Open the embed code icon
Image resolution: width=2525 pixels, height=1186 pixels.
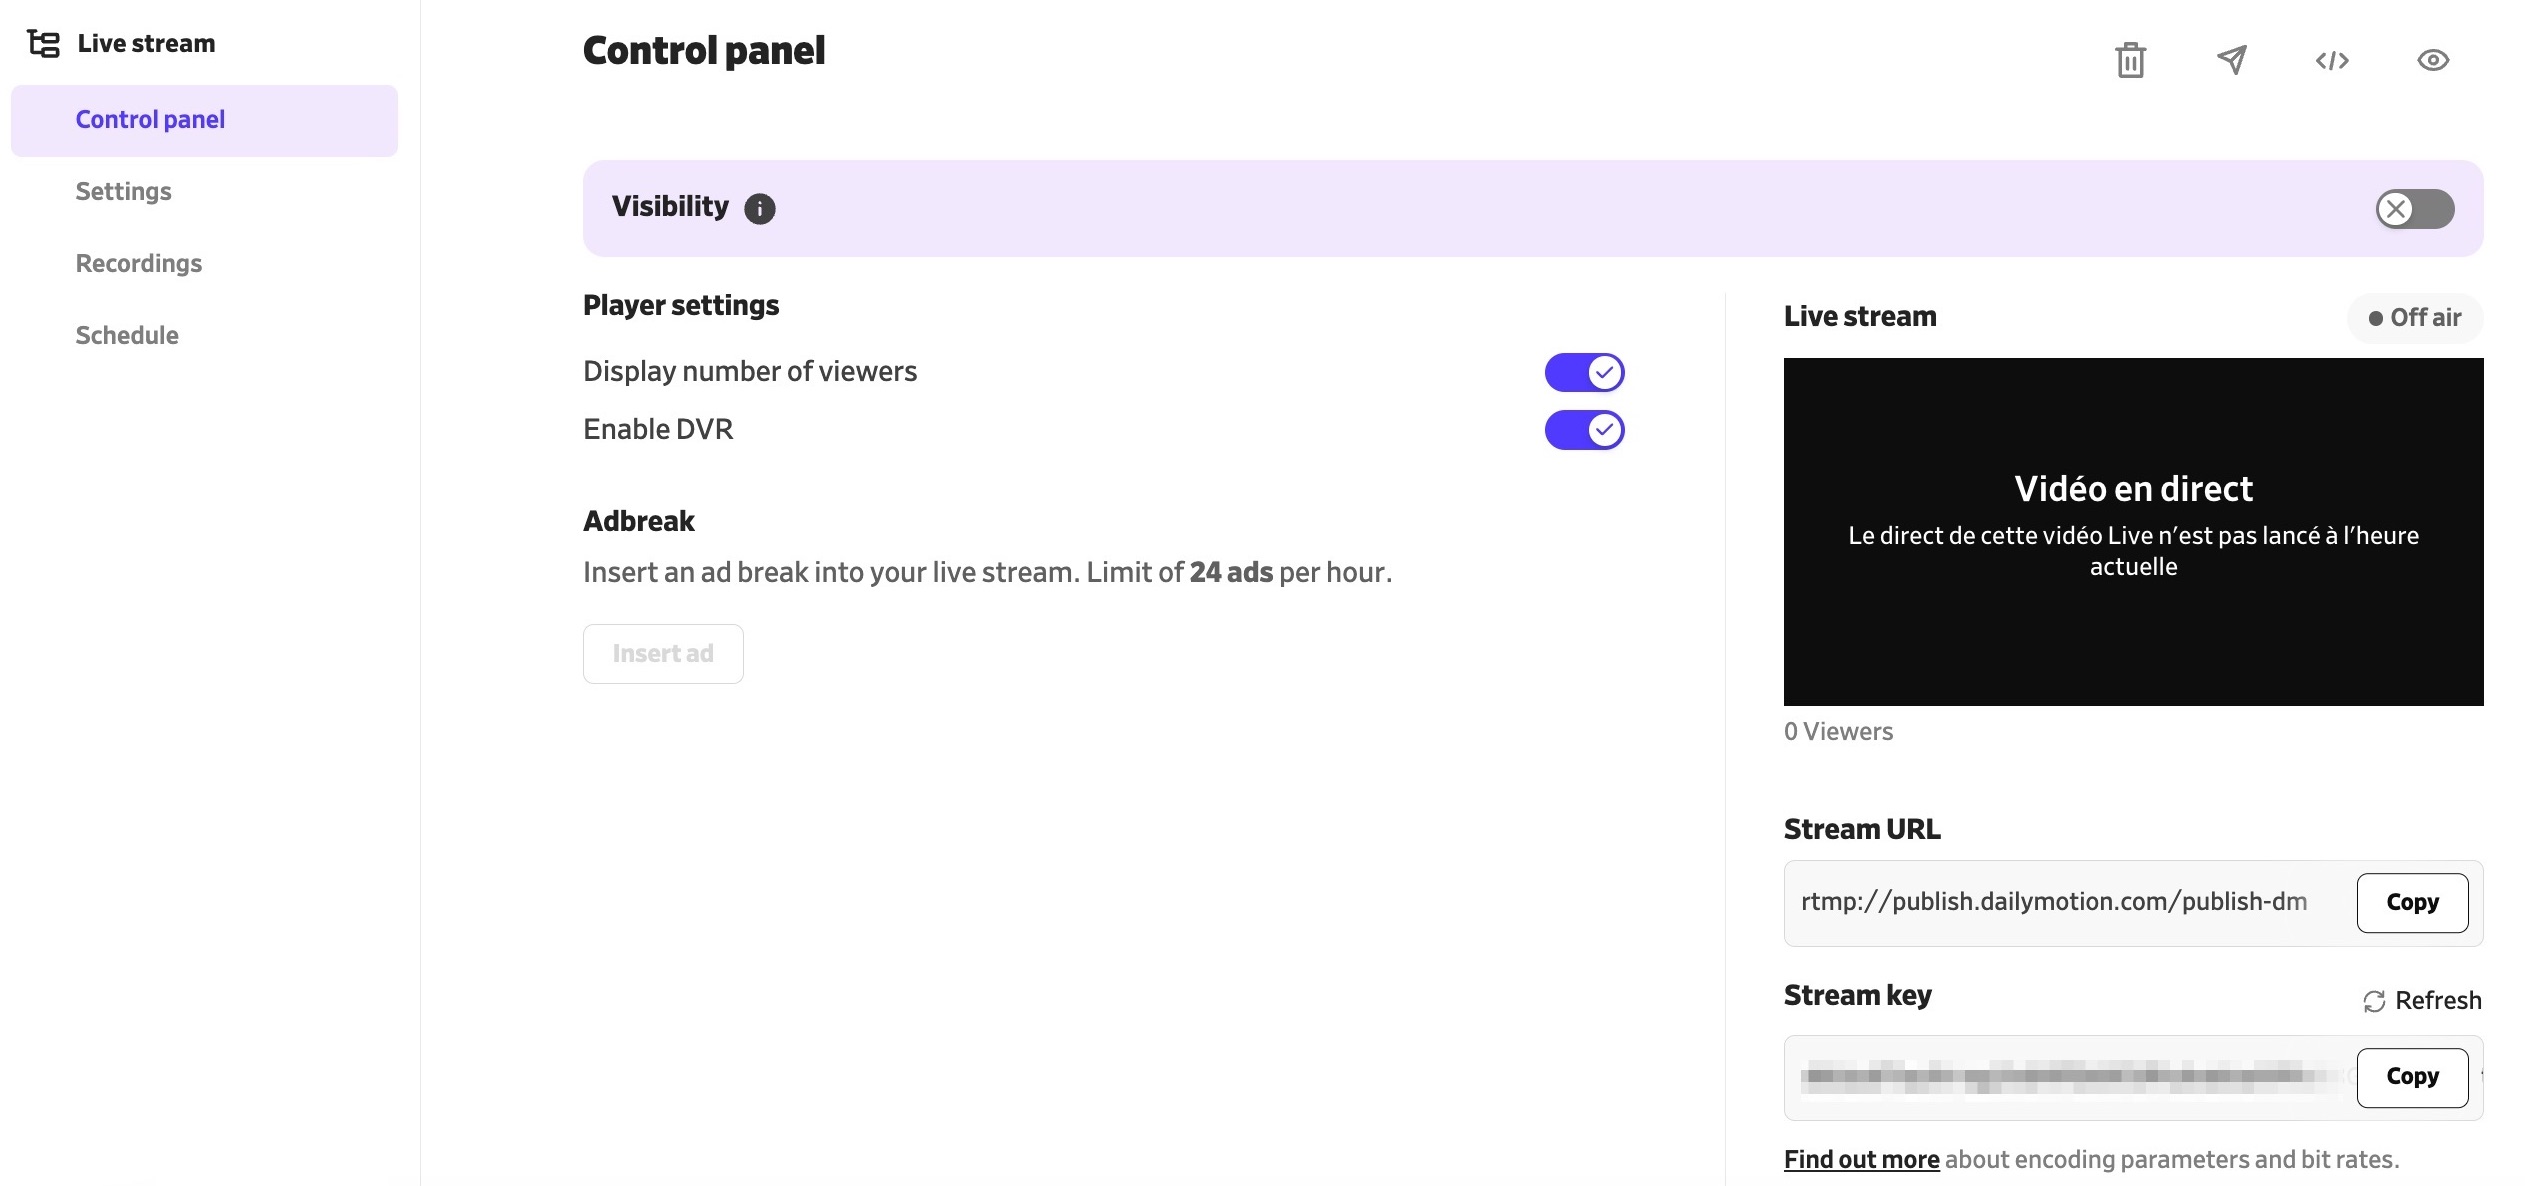click(2332, 61)
